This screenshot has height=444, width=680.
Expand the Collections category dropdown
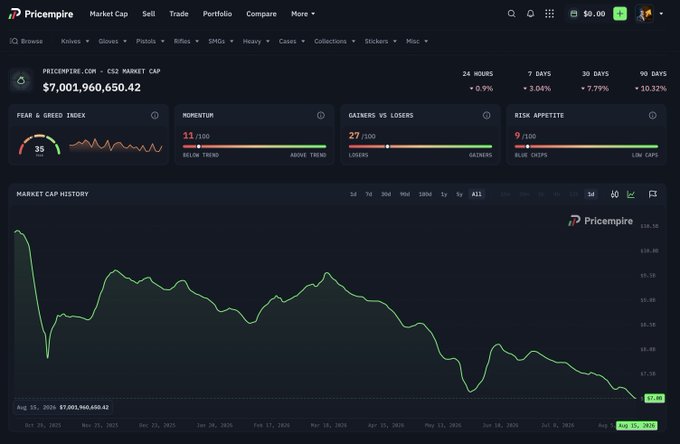point(335,41)
